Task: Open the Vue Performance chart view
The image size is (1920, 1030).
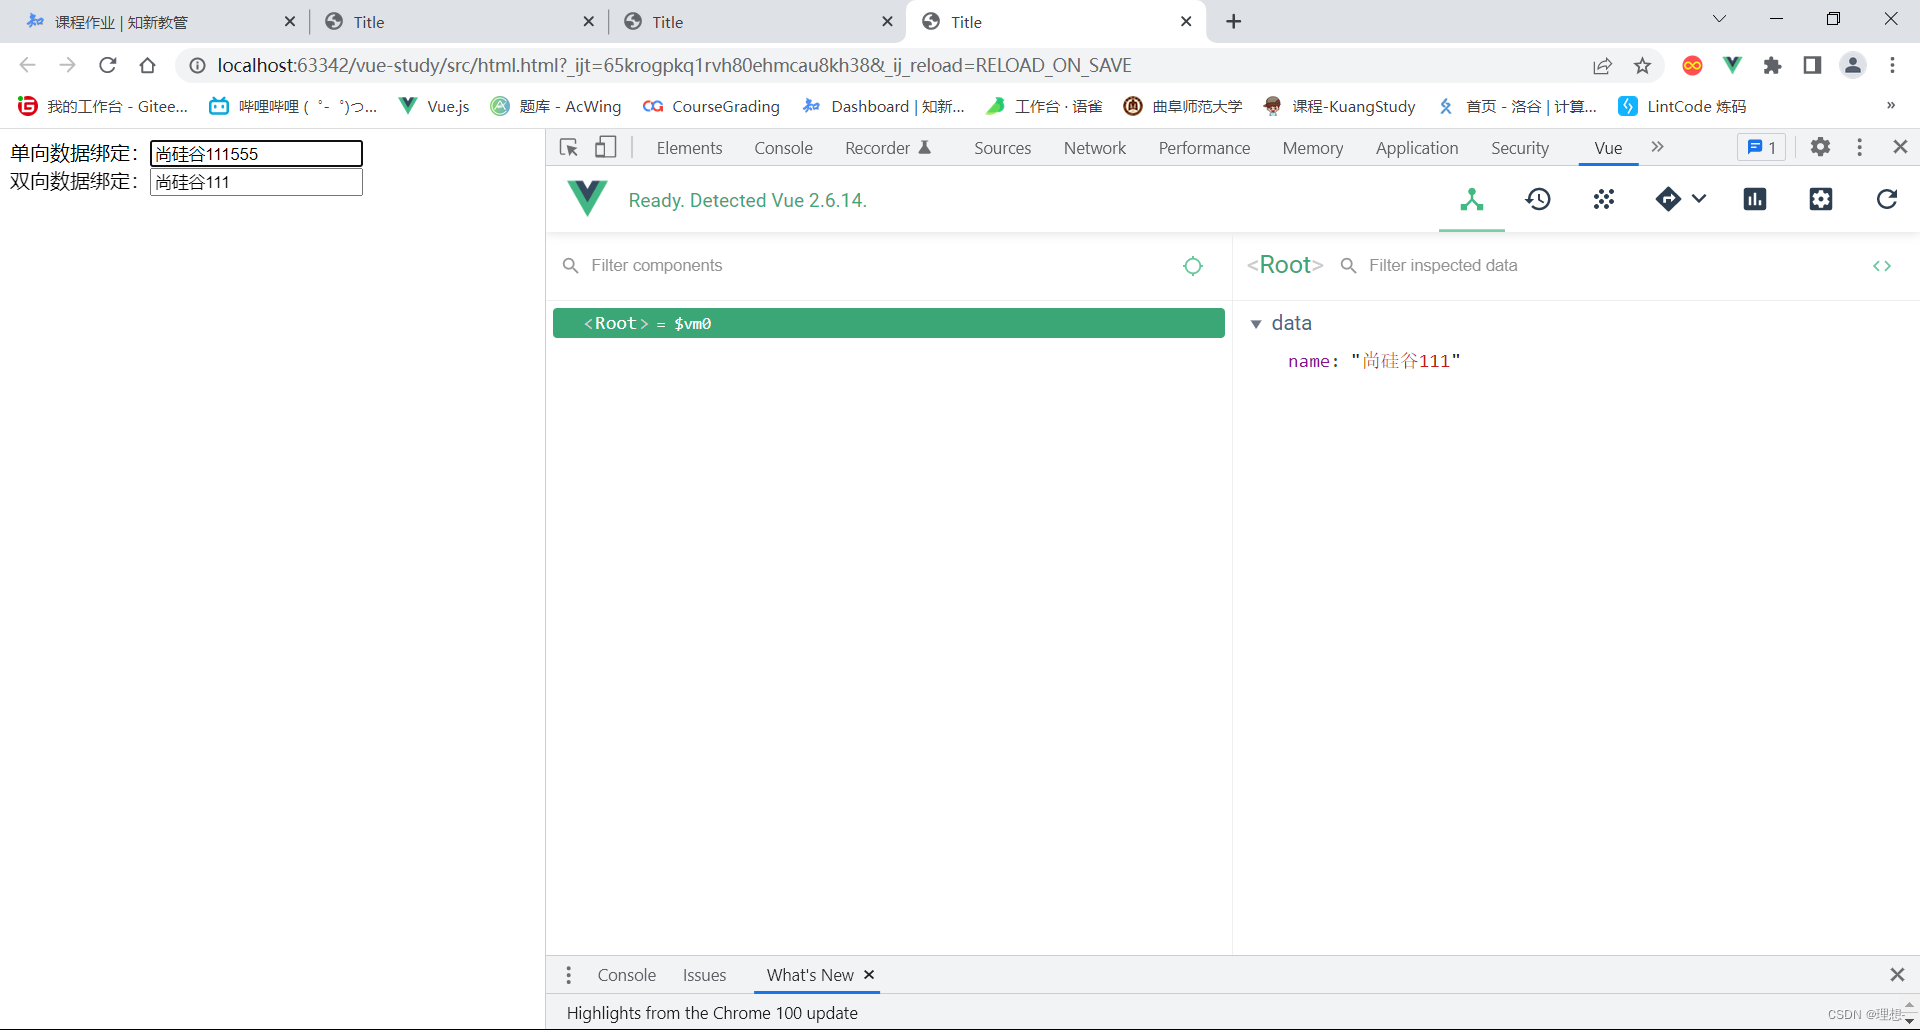Action: 1755,200
